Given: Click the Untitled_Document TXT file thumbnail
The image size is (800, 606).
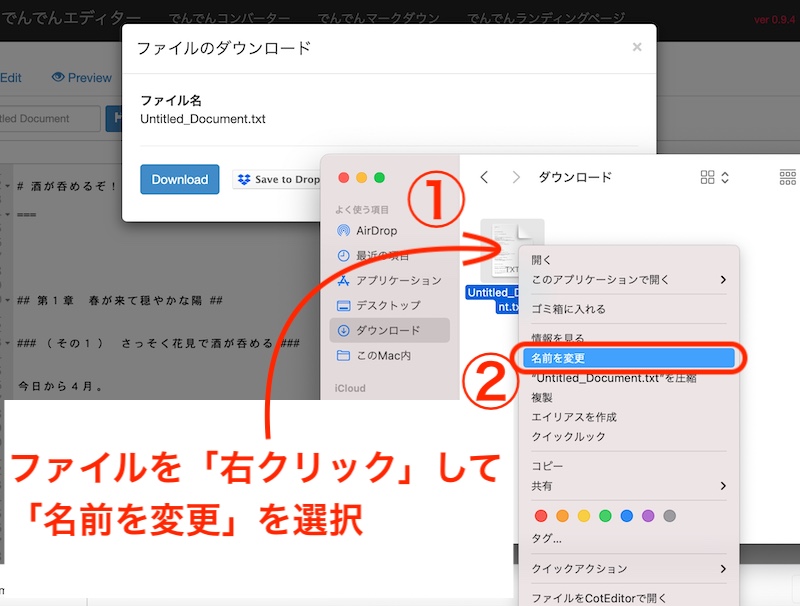Looking at the screenshot, I should pyautogui.click(x=510, y=250).
